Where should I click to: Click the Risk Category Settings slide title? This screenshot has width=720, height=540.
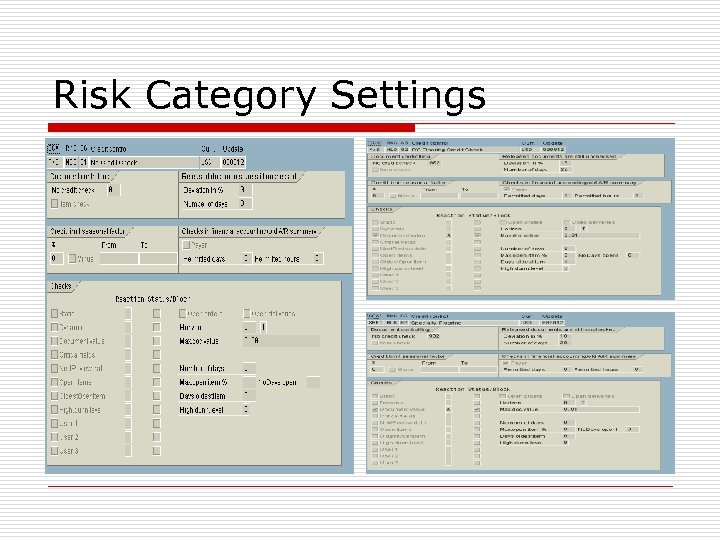coord(270,95)
